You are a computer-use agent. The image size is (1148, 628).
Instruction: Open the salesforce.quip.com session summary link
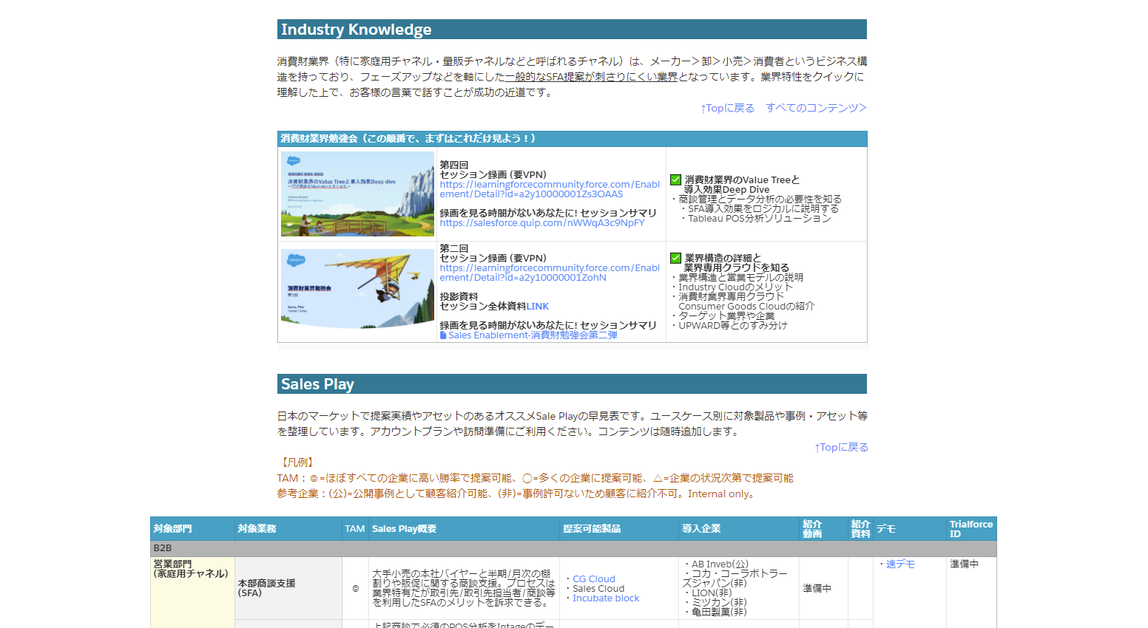(542, 223)
